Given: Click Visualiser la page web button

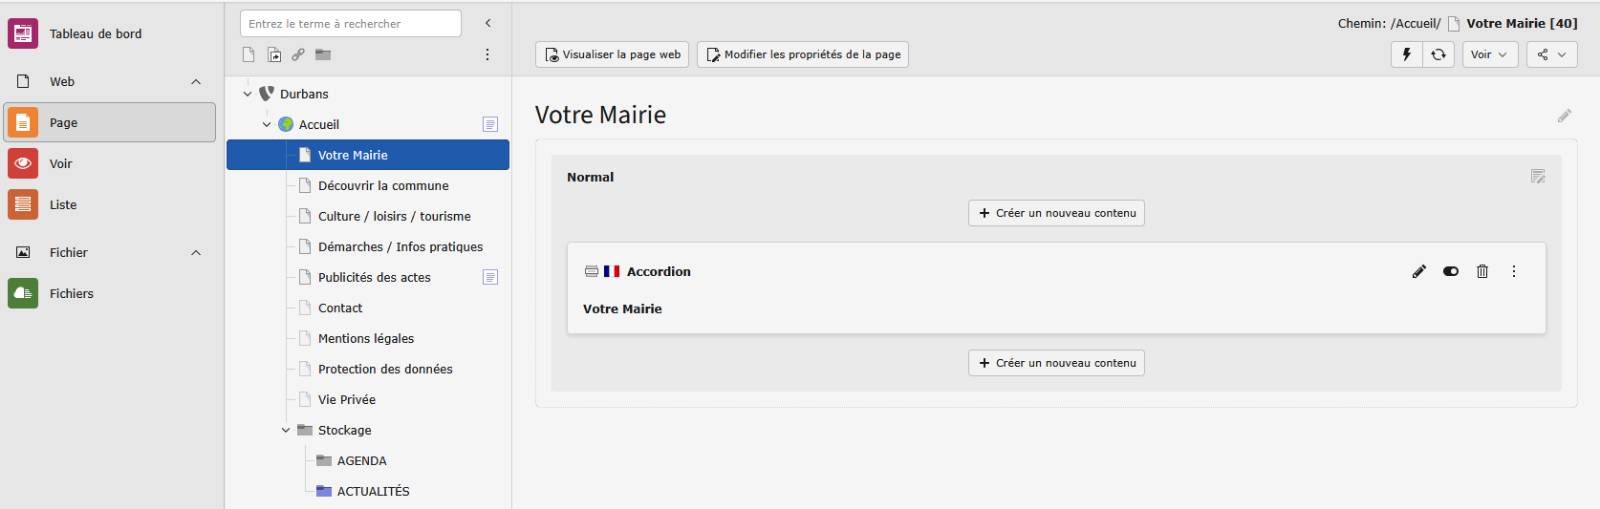Looking at the screenshot, I should pyautogui.click(x=612, y=54).
